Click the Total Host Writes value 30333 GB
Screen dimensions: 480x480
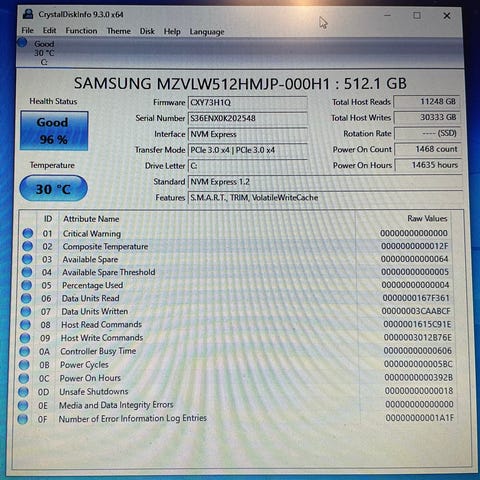pyautogui.click(x=427, y=117)
